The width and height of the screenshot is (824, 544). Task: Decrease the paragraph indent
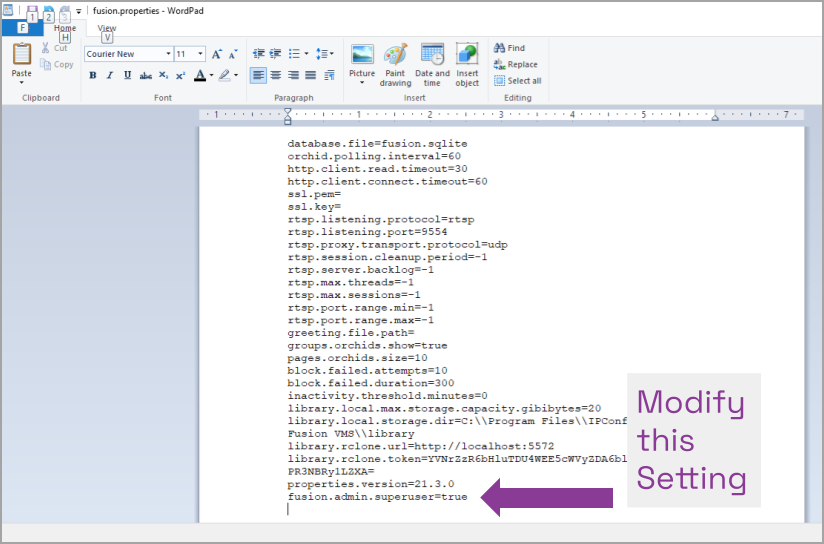[x=259, y=54]
